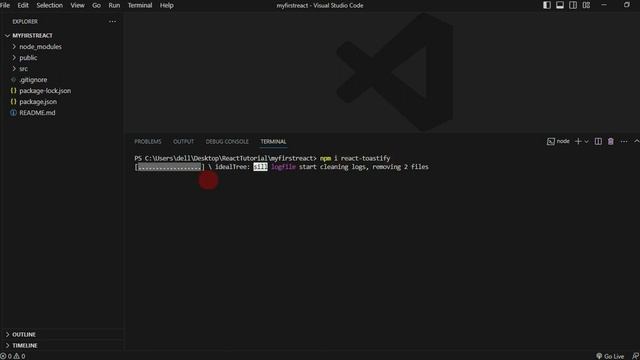Create a new terminal with plus icon

(578, 141)
